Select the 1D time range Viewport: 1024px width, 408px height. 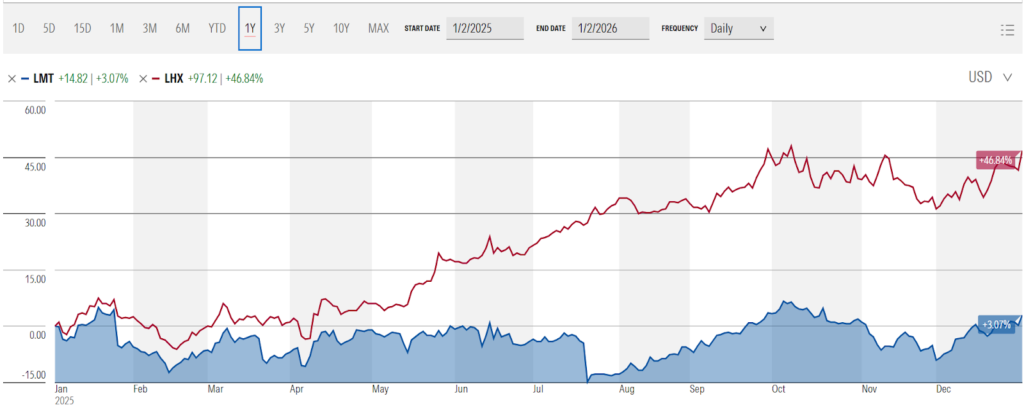pyautogui.click(x=19, y=28)
